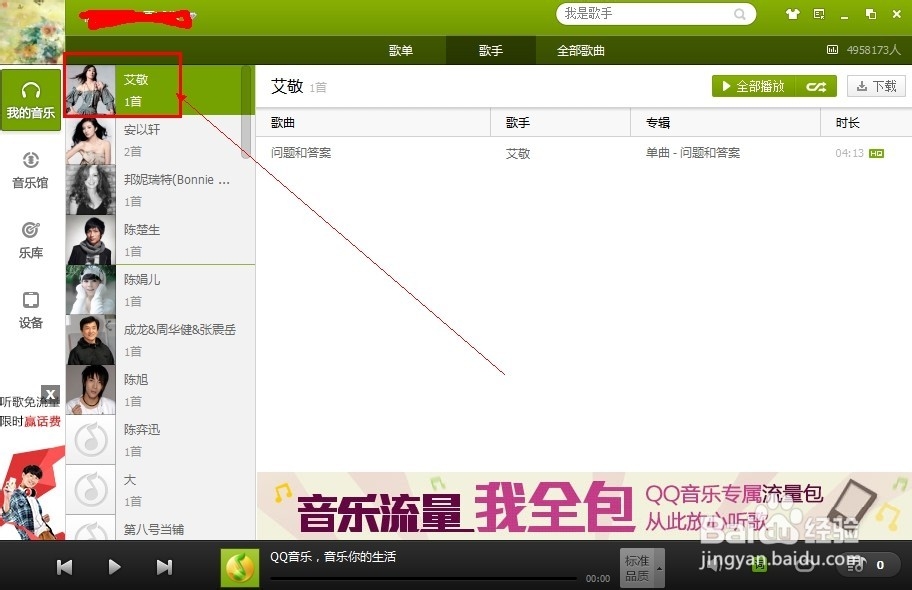The width and height of the screenshot is (912, 590).
Task: Toggle the 词 lyrics display
Action: click(x=759, y=567)
